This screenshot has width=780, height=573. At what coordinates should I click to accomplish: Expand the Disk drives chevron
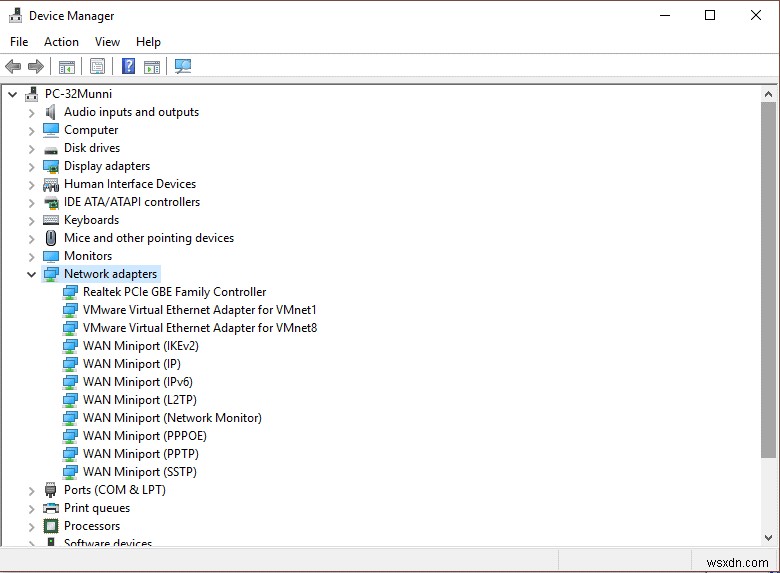[31, 149]
